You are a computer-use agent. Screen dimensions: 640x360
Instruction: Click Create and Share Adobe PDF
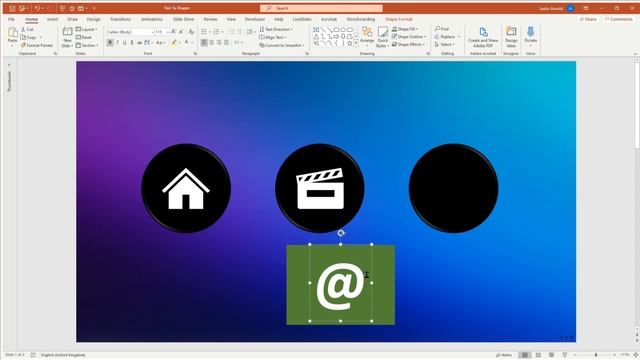coord(483,37)
